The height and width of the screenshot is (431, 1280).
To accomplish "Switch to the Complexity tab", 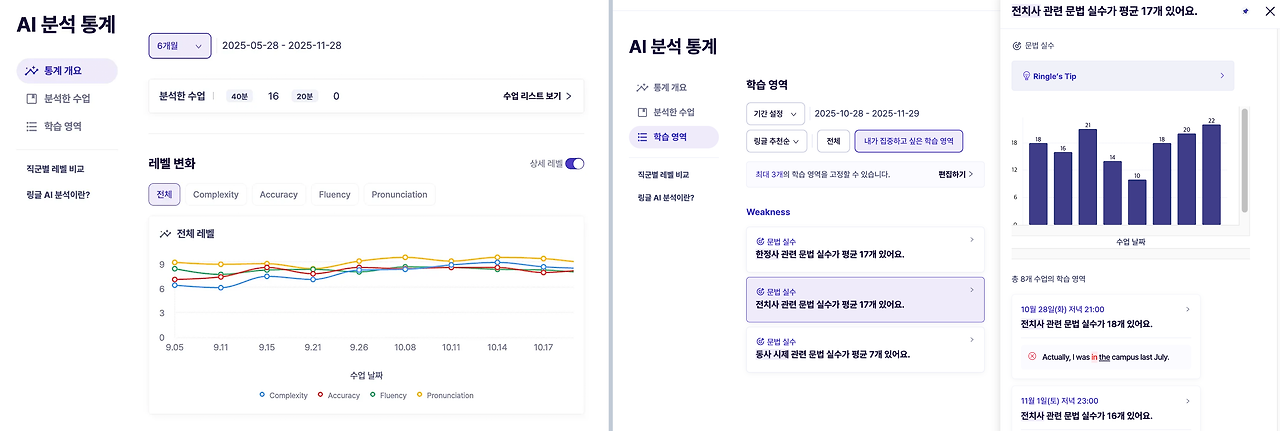I will pyautogui.click(x=216, y=195).
